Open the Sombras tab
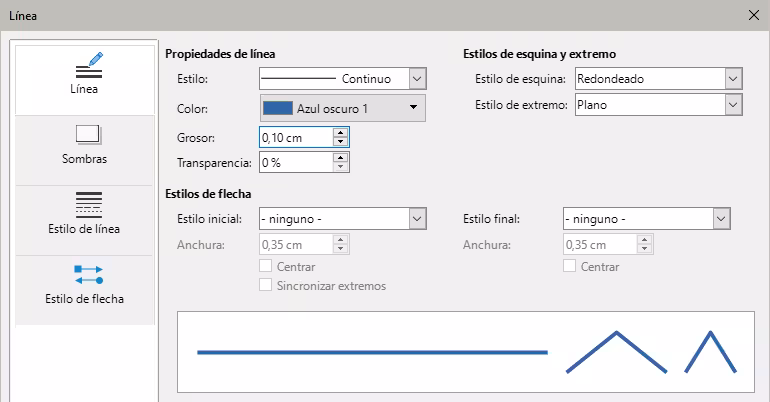The height and width of the screenshot is (402, 770). [x=84, y=150]
